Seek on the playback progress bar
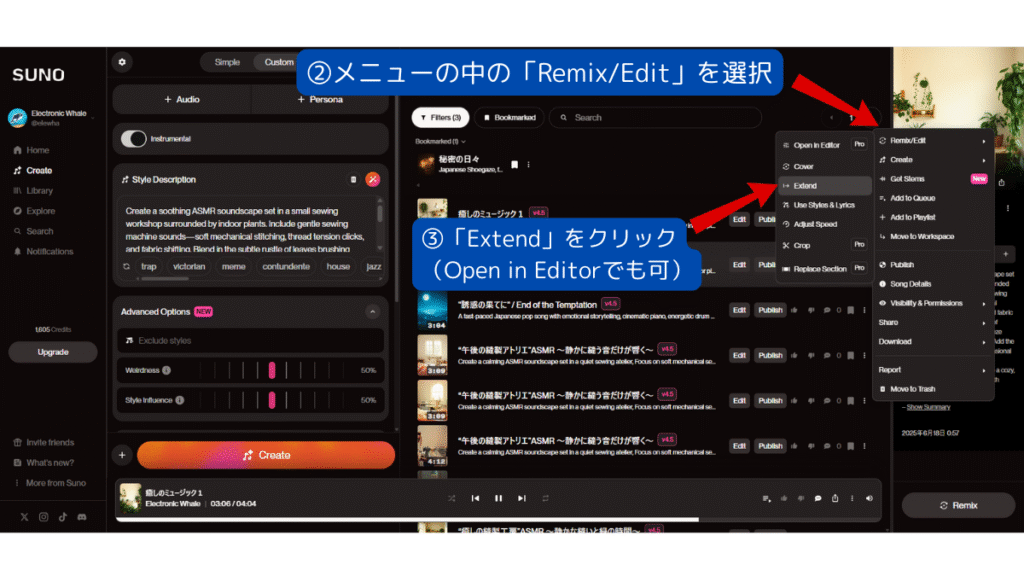Image resolution: width=1024 pixels, height=576 pixels. (498, 520)
